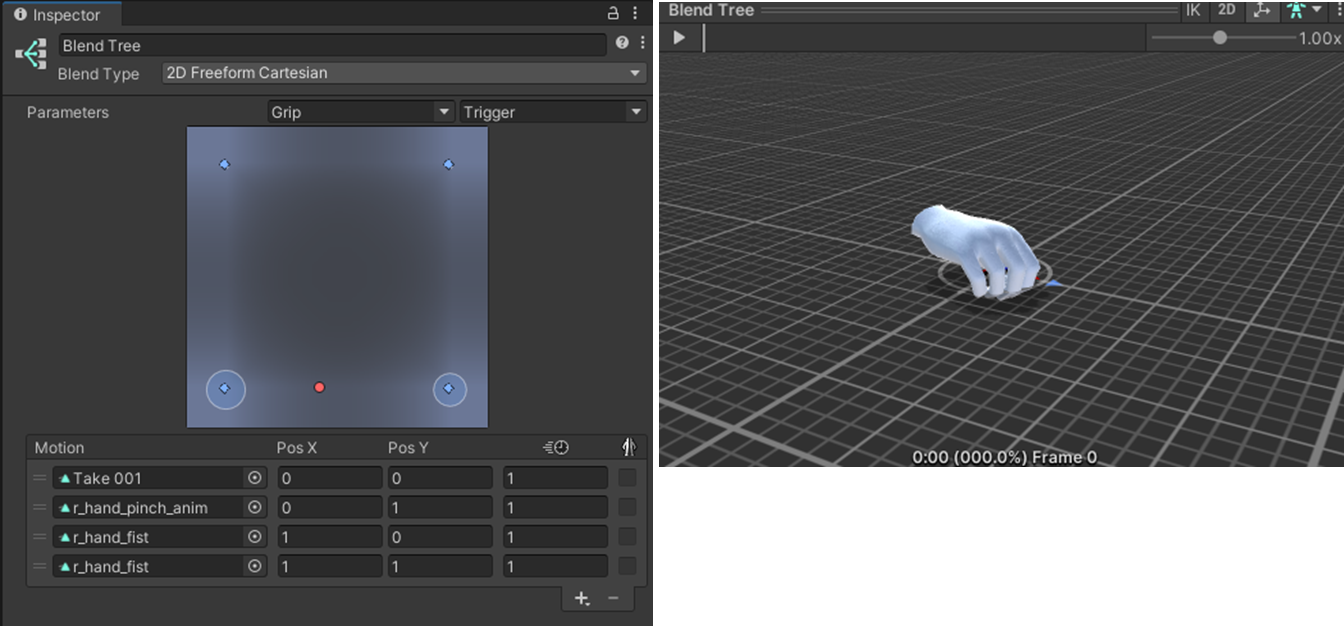
Task: Open the Blend Type dropdown
Action: (404, 73)
